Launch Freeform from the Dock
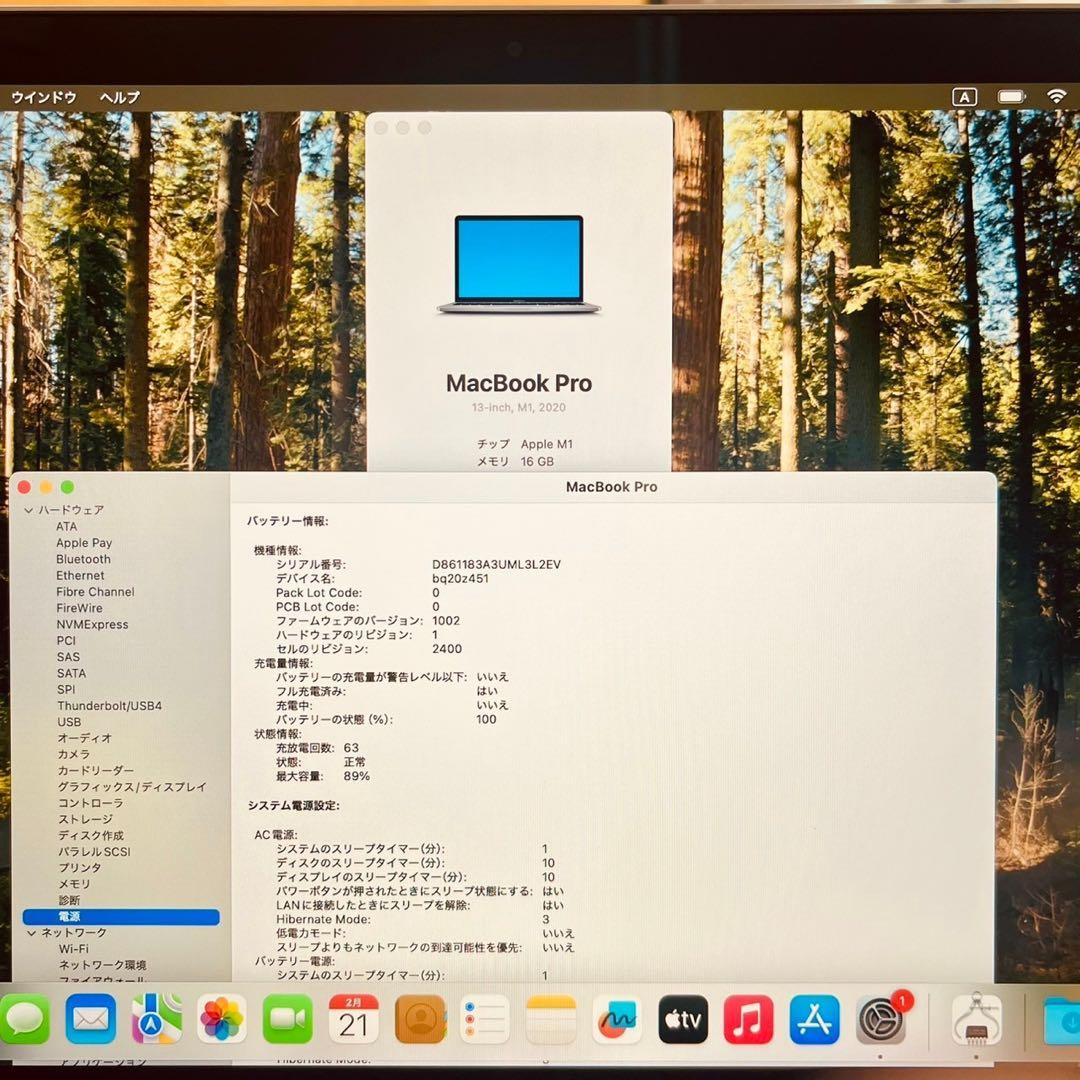 (x=617, y=1020)
